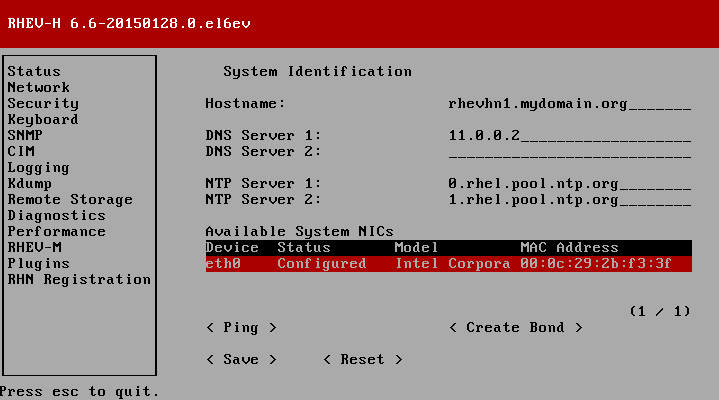Click the Press esc to quit hint
This screenshot has width=719, height=400.
pos(79,391)
